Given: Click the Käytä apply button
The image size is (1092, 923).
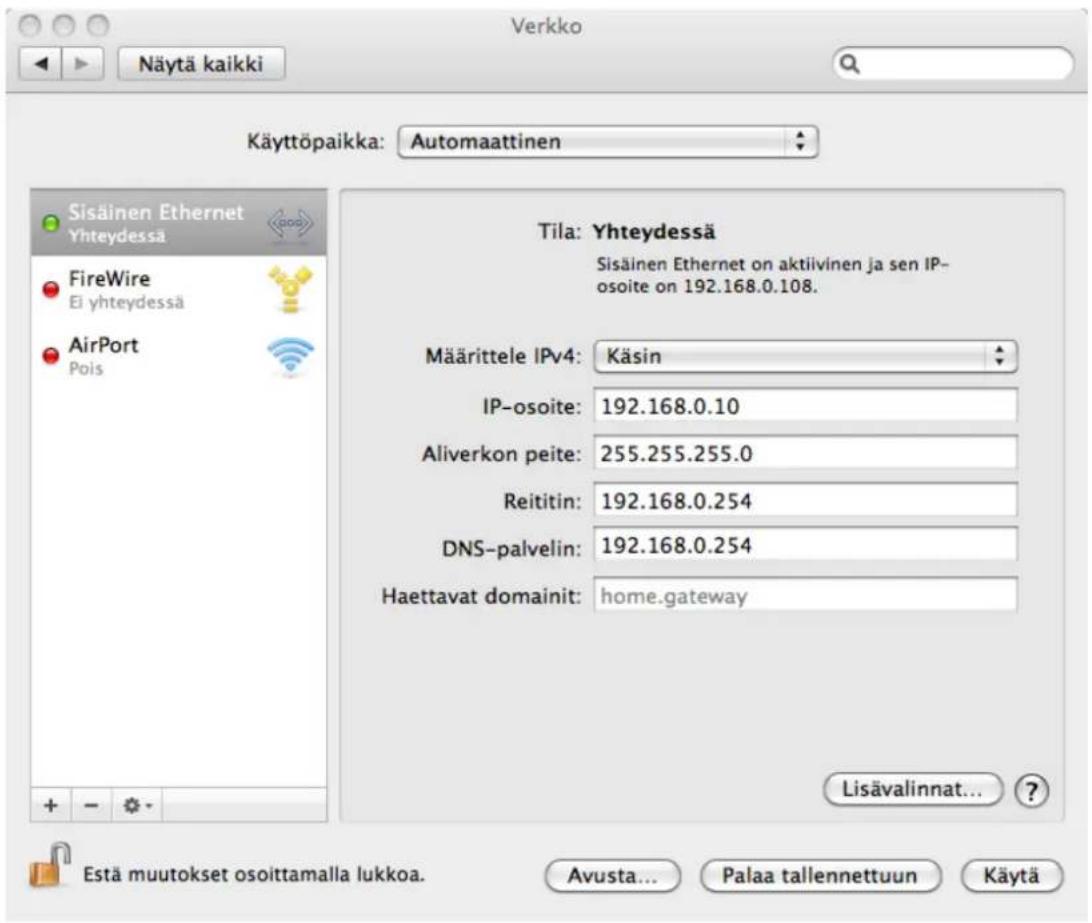Looking at the screenshot, I should pos(1011,876).
